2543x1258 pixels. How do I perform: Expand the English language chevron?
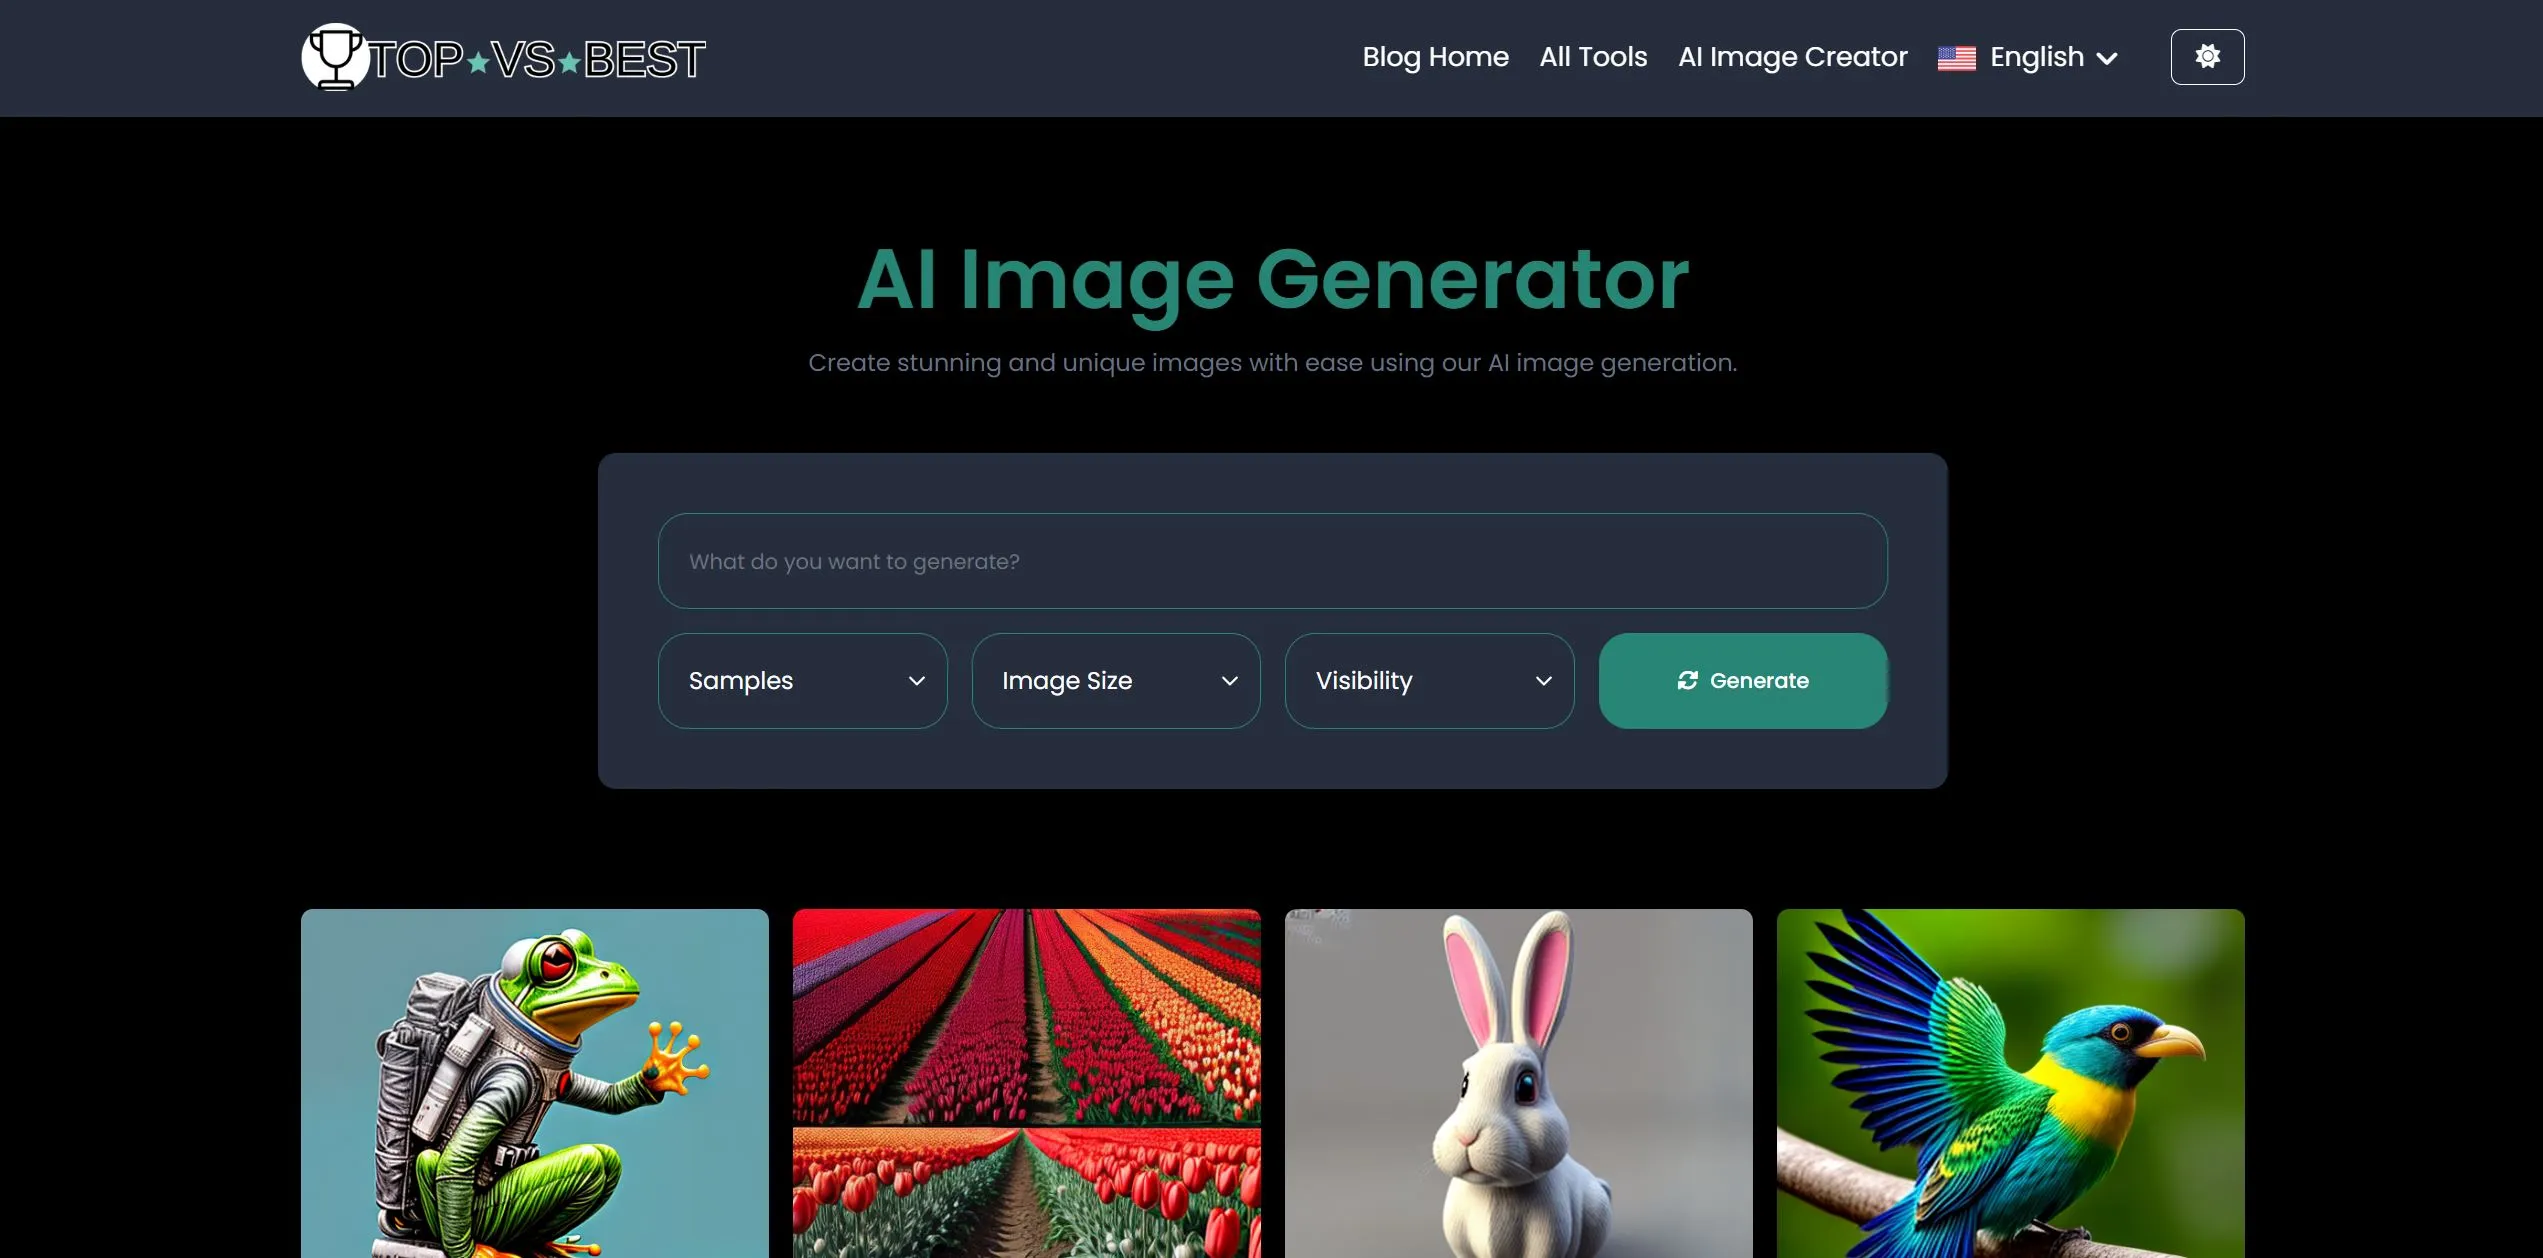click(x=2106, y=59)
